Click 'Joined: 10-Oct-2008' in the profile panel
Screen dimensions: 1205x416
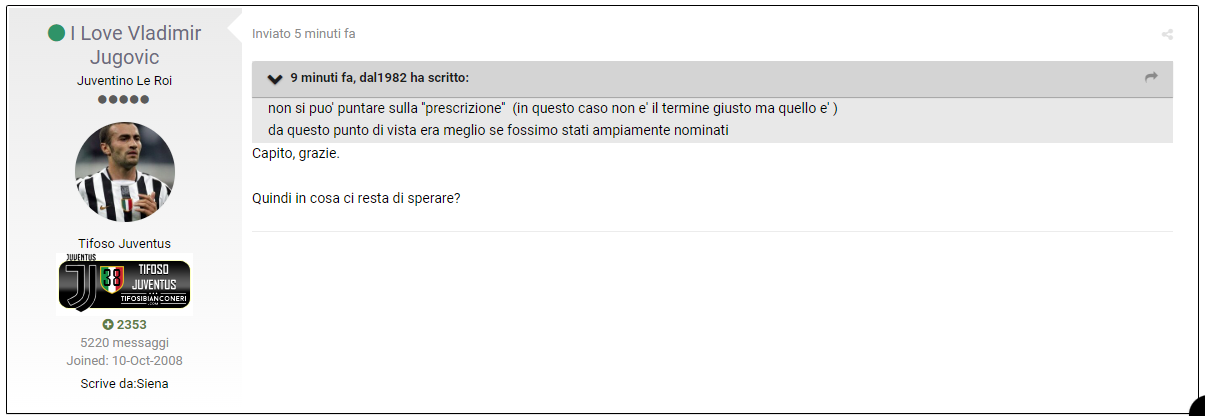point(125,361)
